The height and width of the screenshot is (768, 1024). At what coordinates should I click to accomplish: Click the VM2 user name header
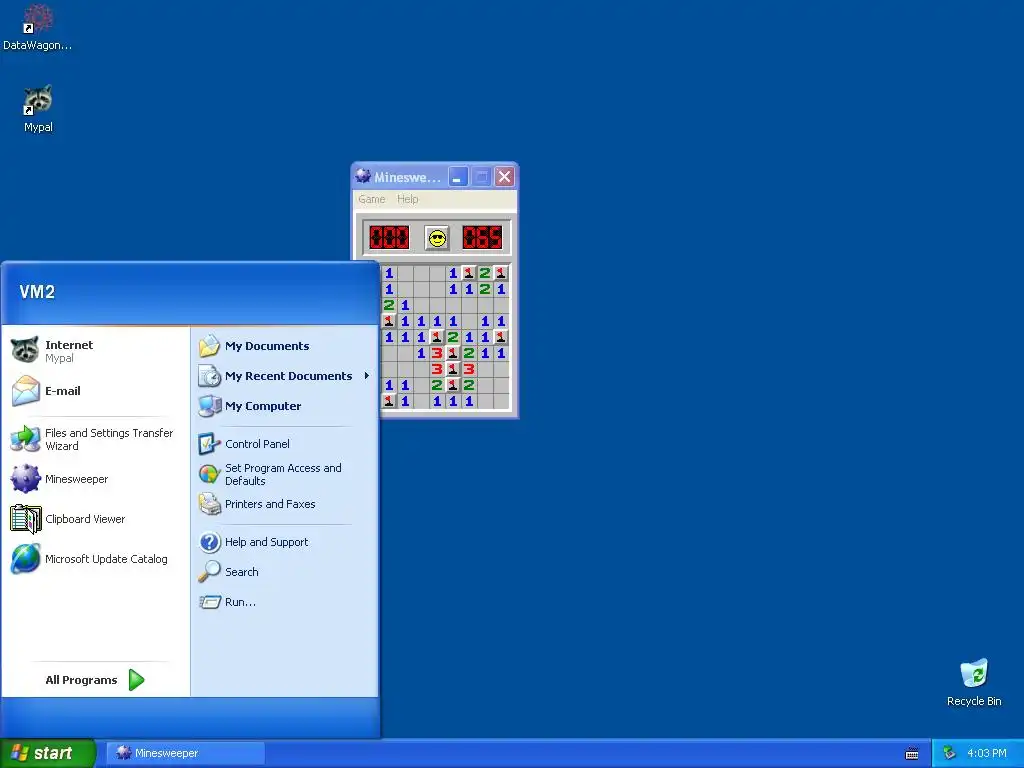coord(37,292)
